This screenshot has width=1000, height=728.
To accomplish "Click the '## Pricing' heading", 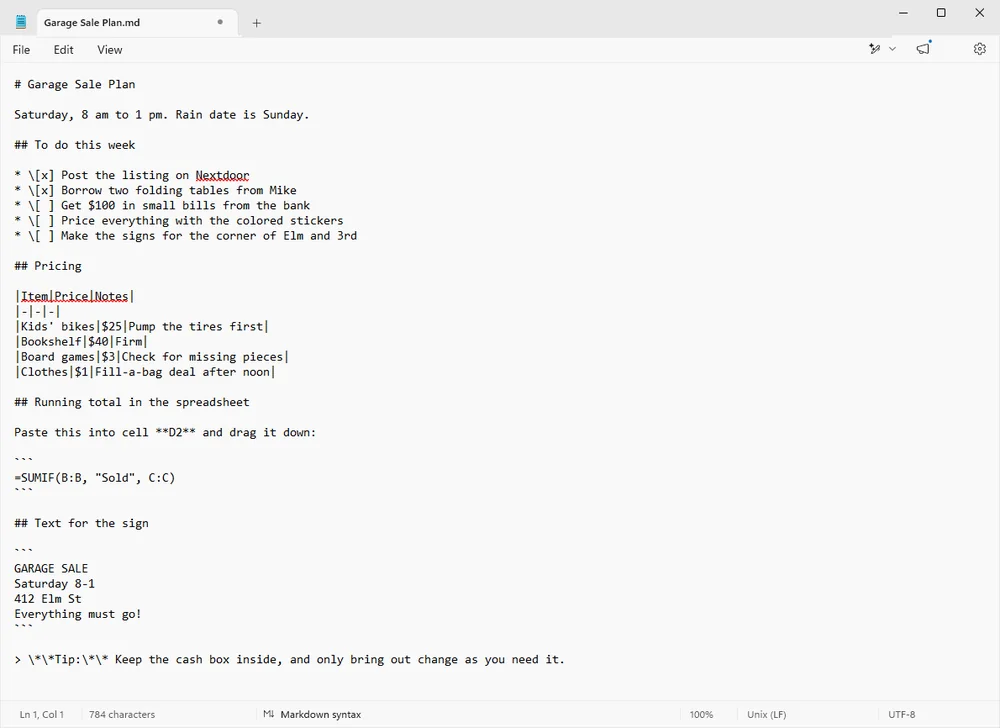I will (x=48, y=266).
